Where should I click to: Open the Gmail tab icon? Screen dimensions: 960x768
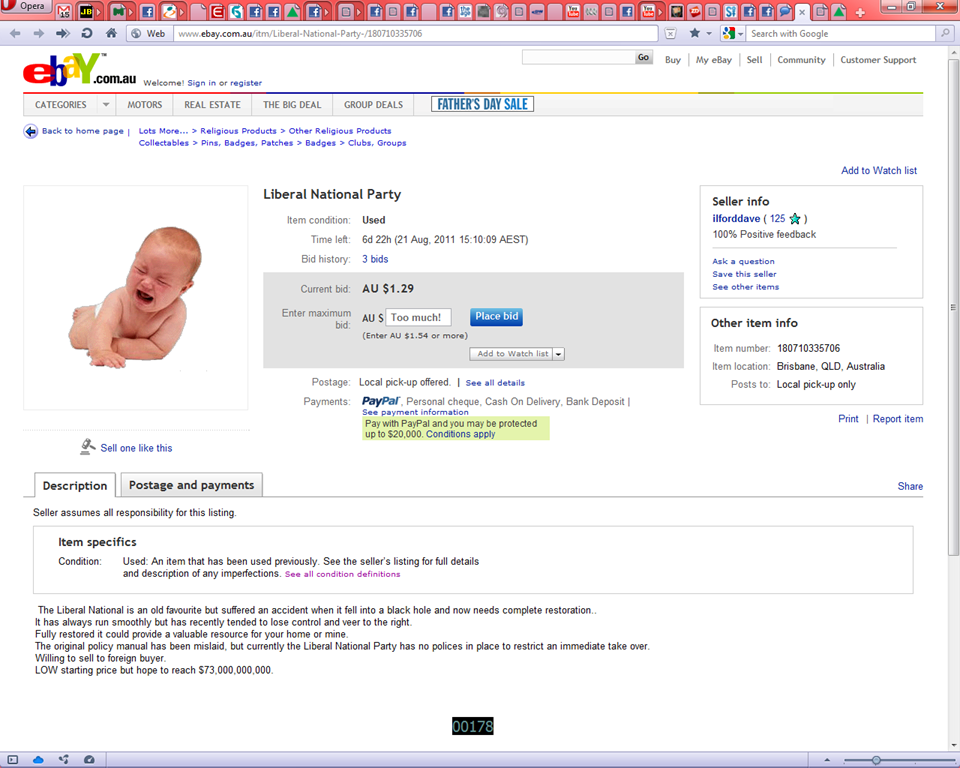tap(64, 11)
